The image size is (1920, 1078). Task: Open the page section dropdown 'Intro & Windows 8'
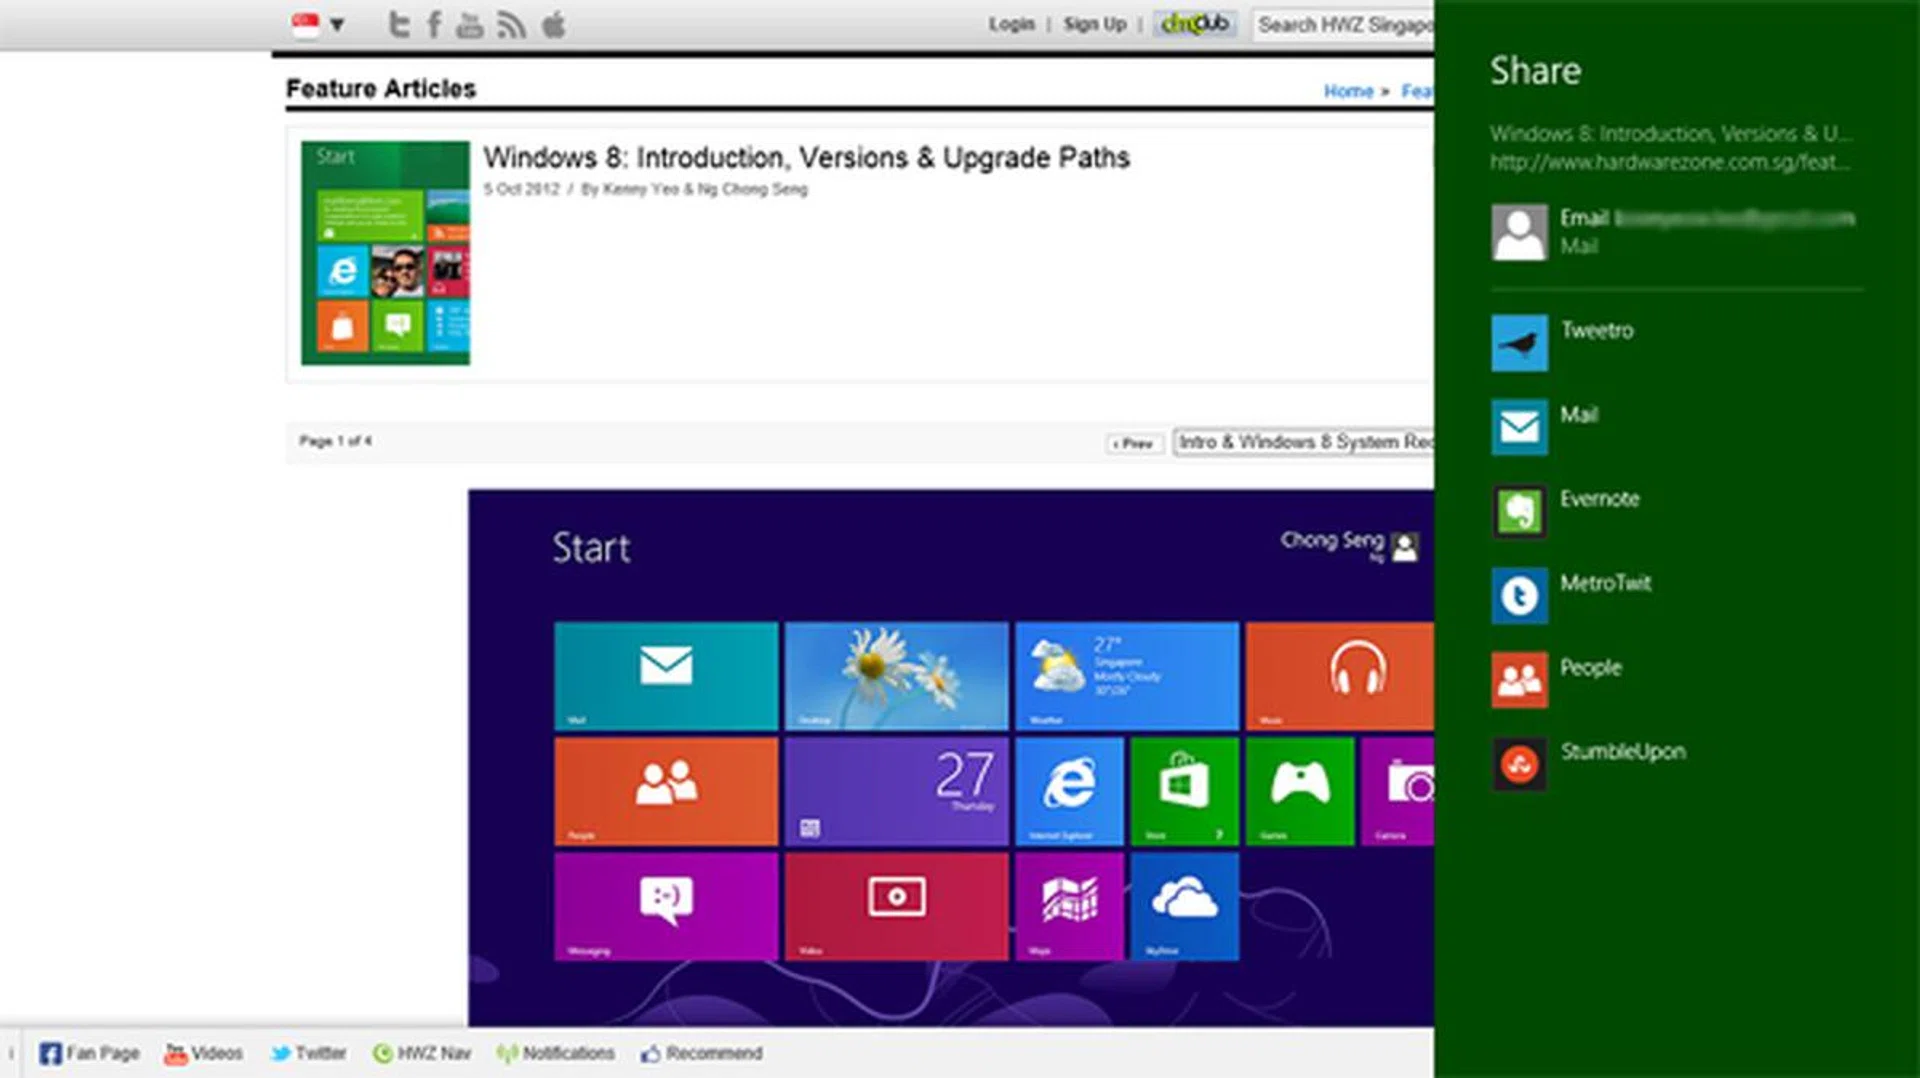point(1304,442)
